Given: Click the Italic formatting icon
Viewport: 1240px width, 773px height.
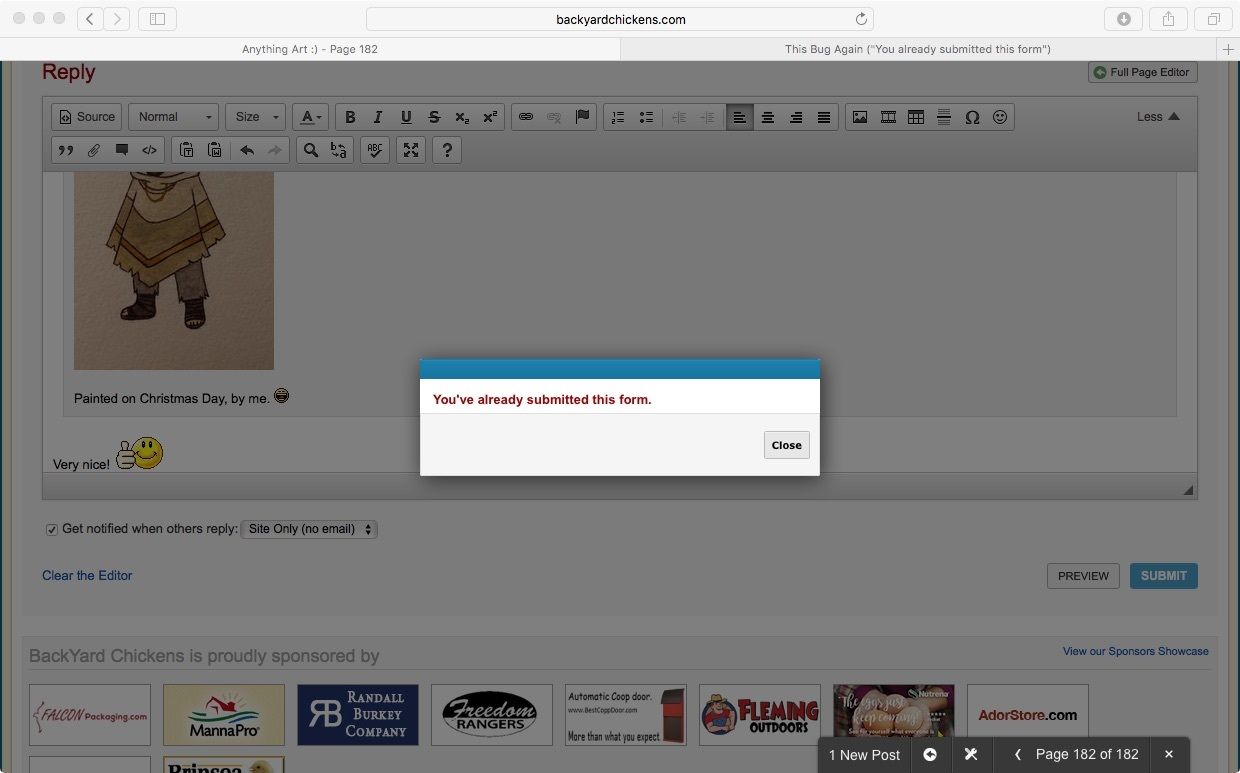Looking at the screenshot, I should 378,117.
